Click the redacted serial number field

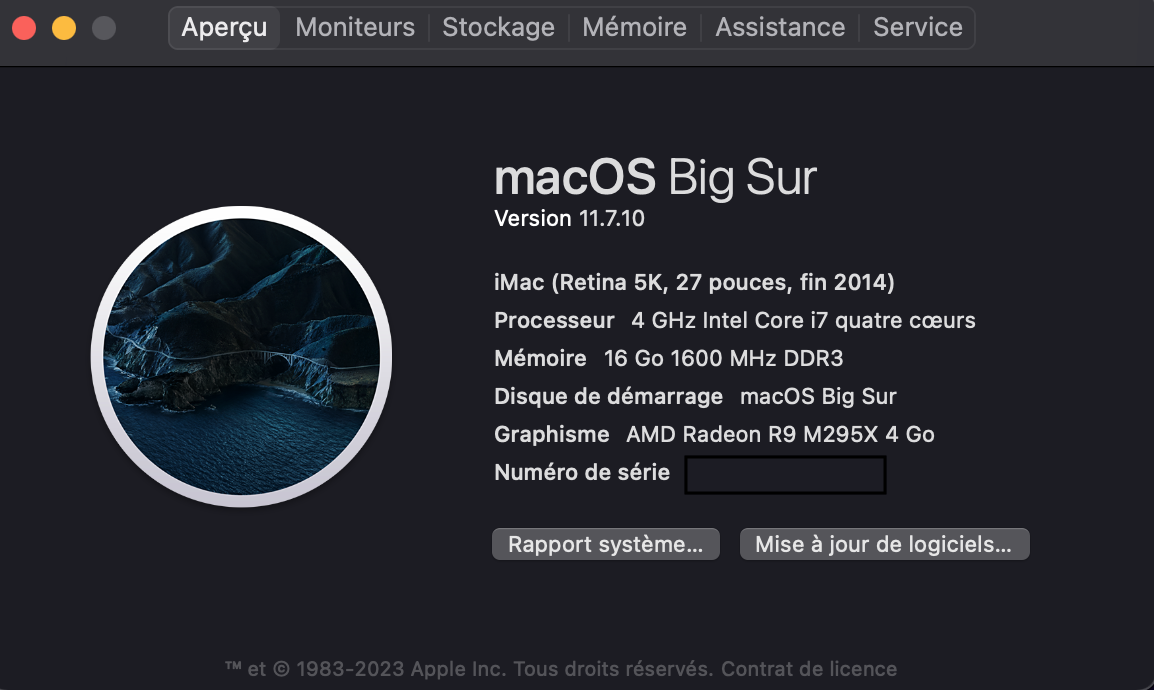785,475
